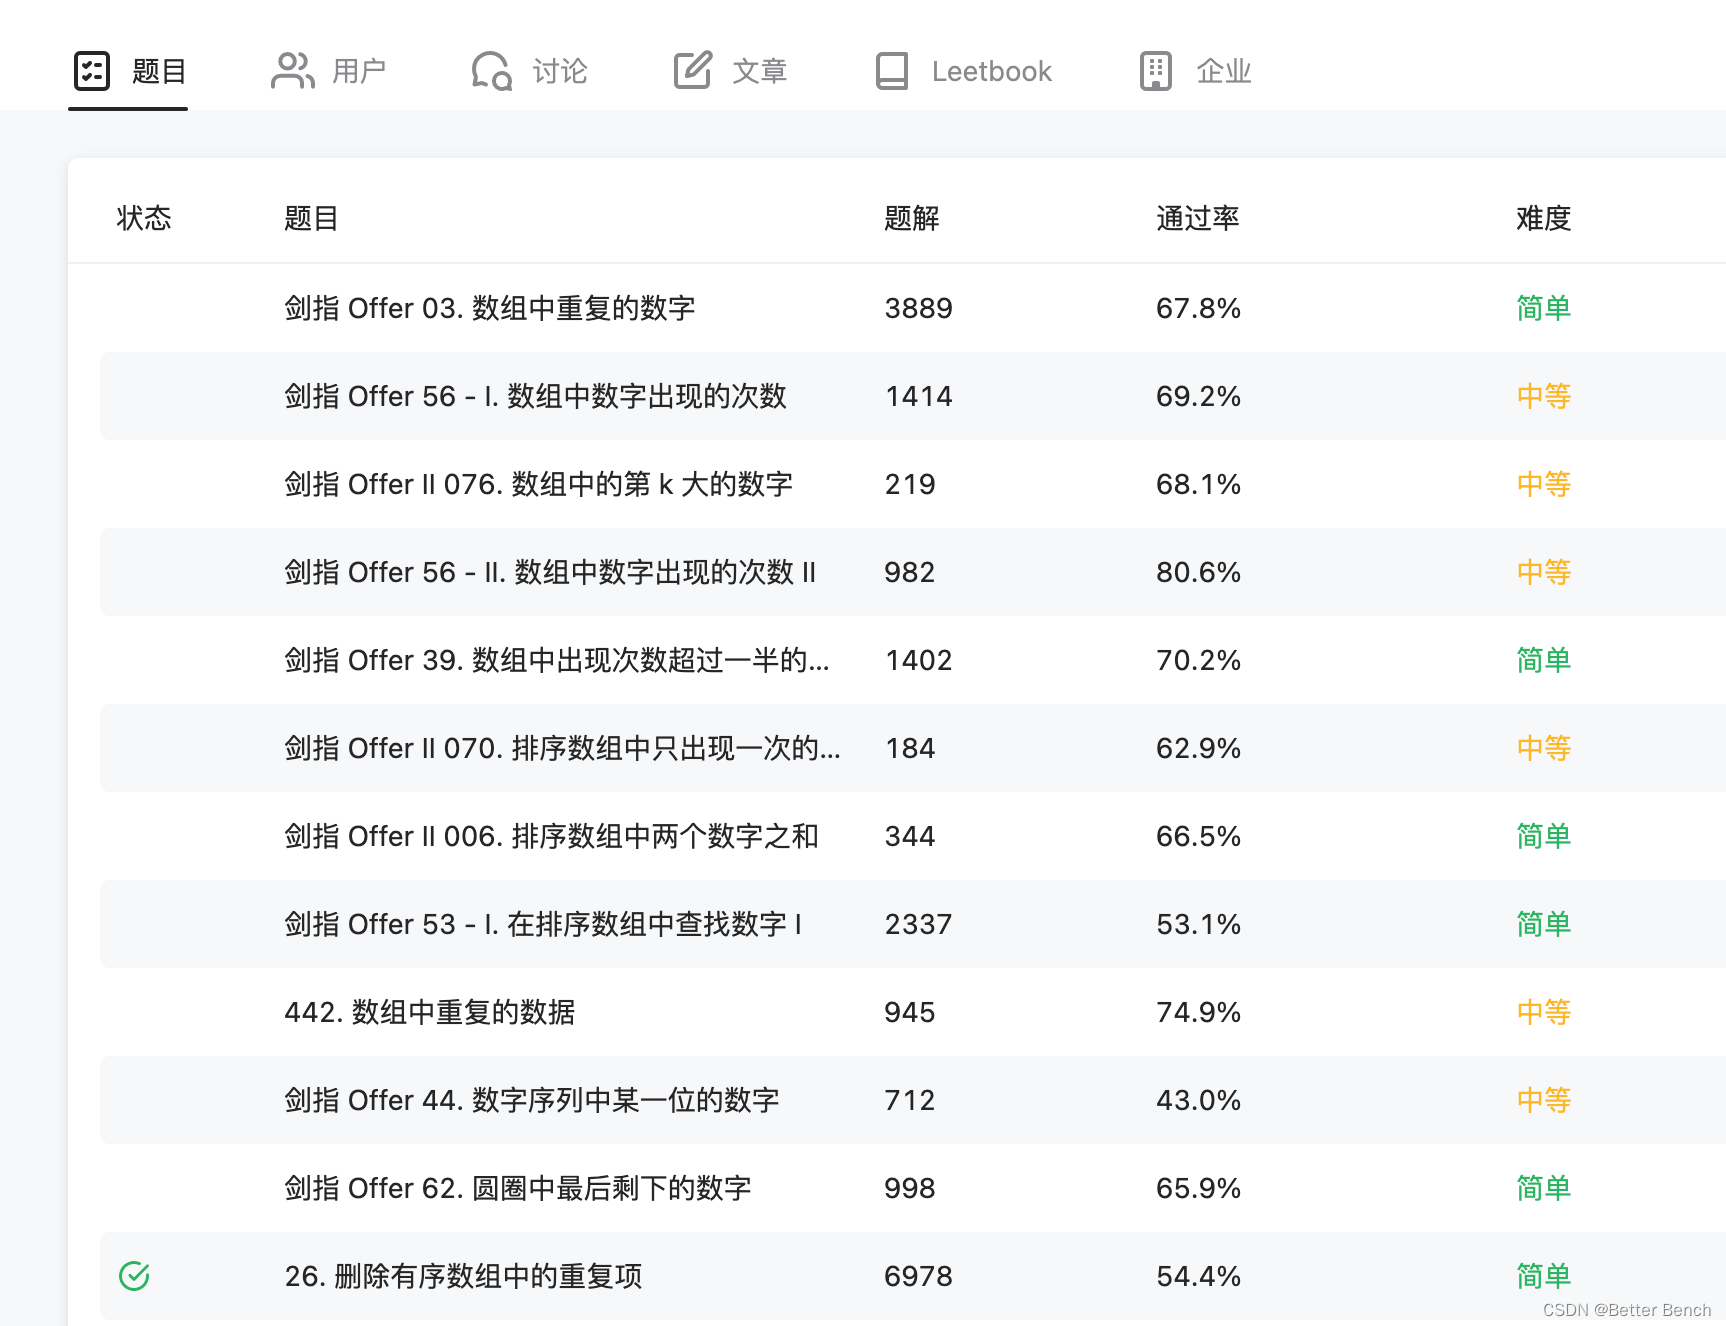The image size is (1726, 1326).
Task: Click pass rate 69.2%
Action: [1198, 396]
